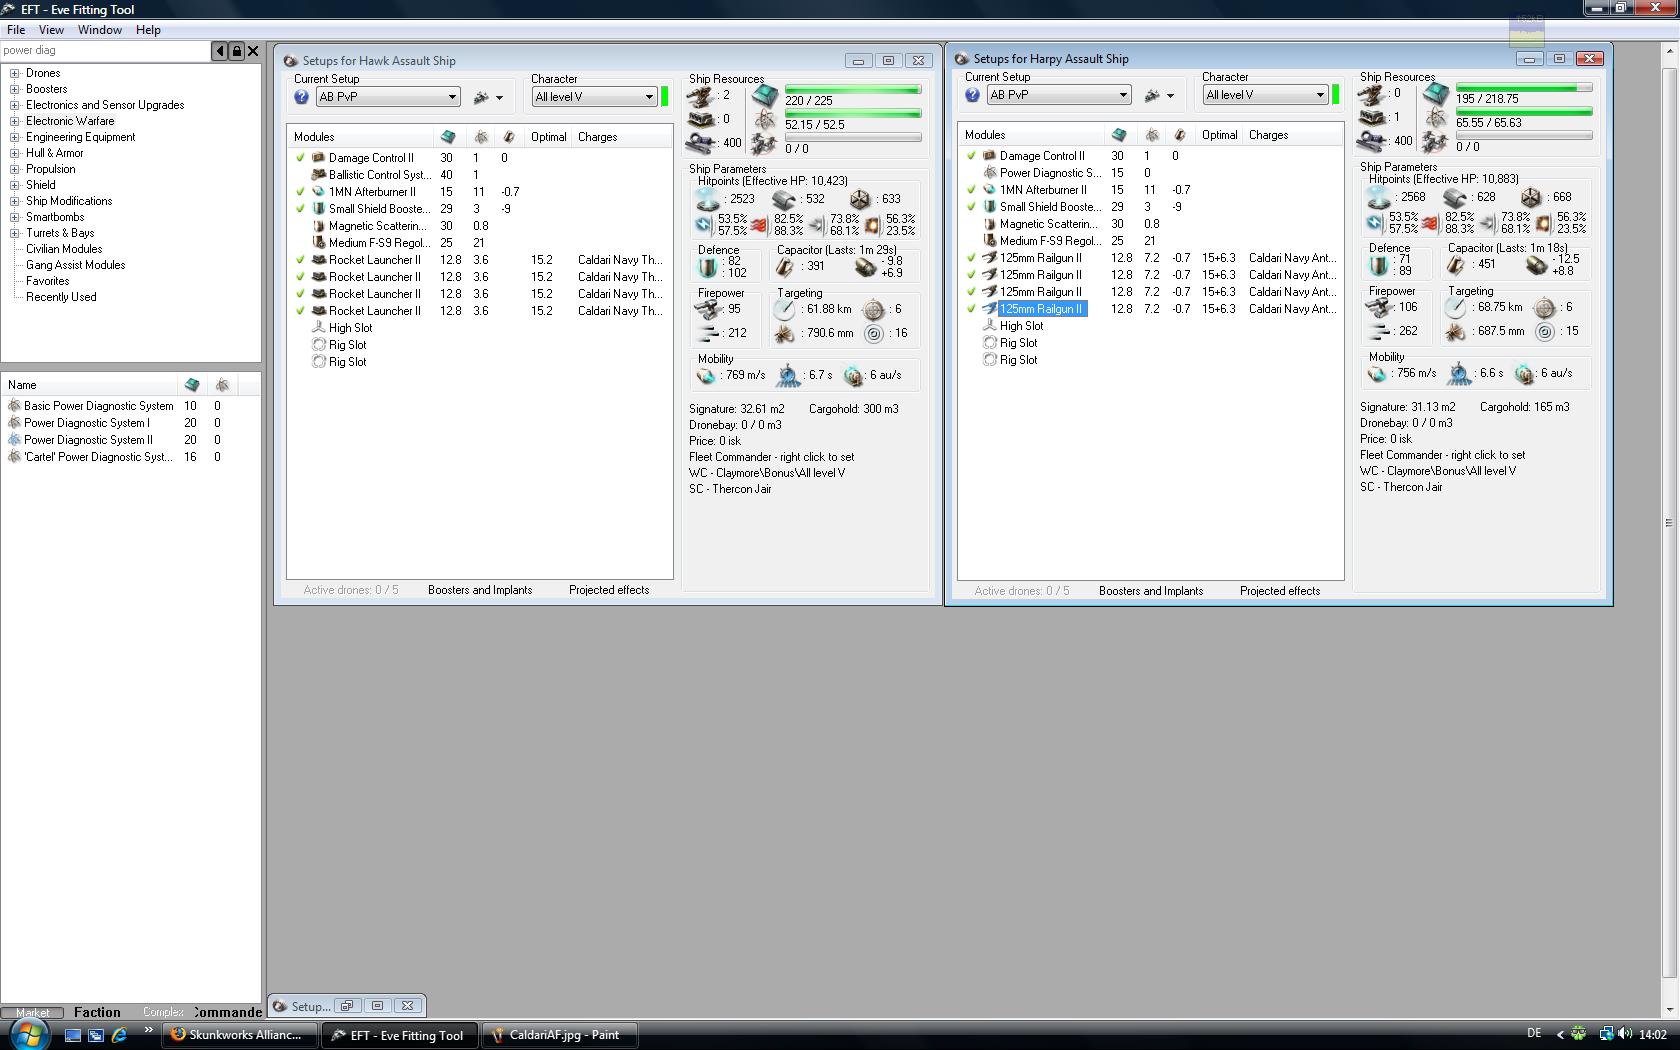Expand the Turrets & Bays category
Image resolution: width=1680 pixels, height=1050 pixels.
[15, 233]
